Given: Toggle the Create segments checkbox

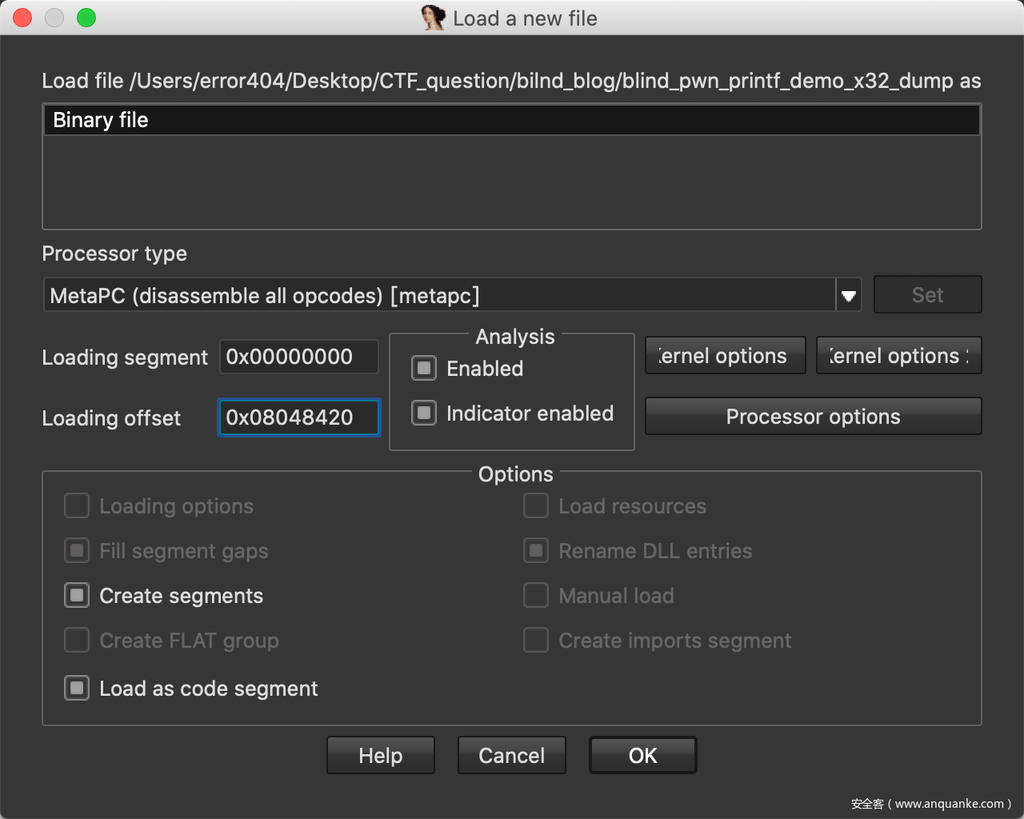Looking at the screenshot, I should pos(77,596).
